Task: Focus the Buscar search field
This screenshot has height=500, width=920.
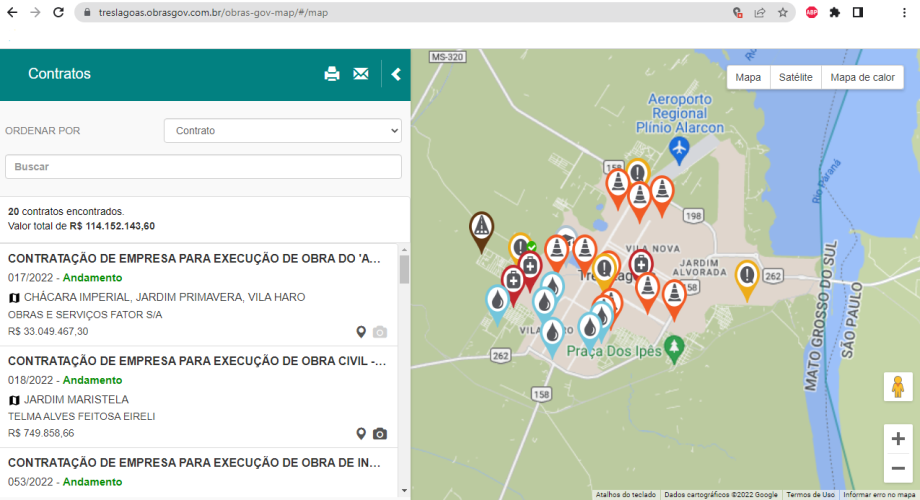Action: click(203, 167)
